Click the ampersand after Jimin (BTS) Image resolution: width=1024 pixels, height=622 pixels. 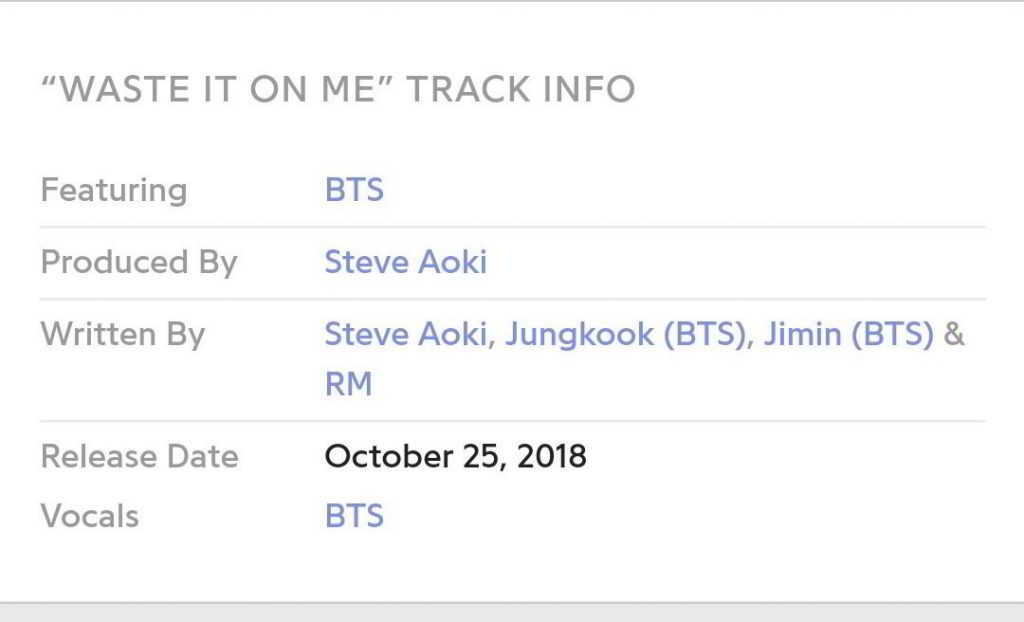954,334
